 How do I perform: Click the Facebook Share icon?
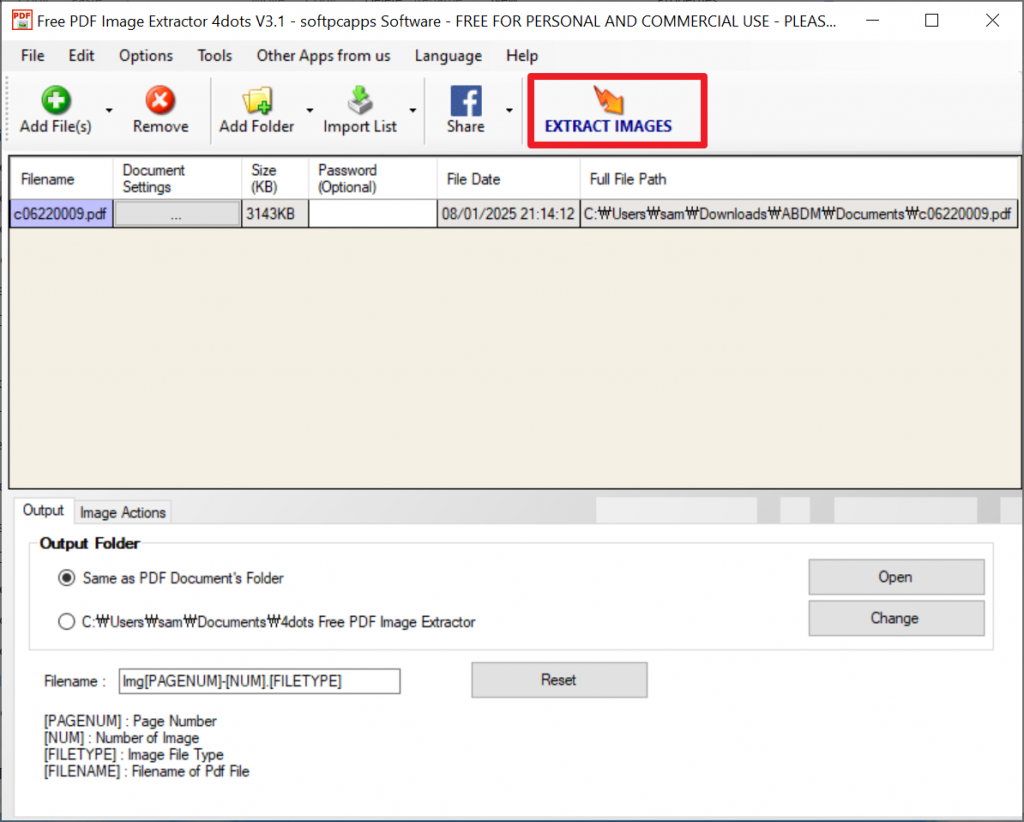[x=466, y=100]
